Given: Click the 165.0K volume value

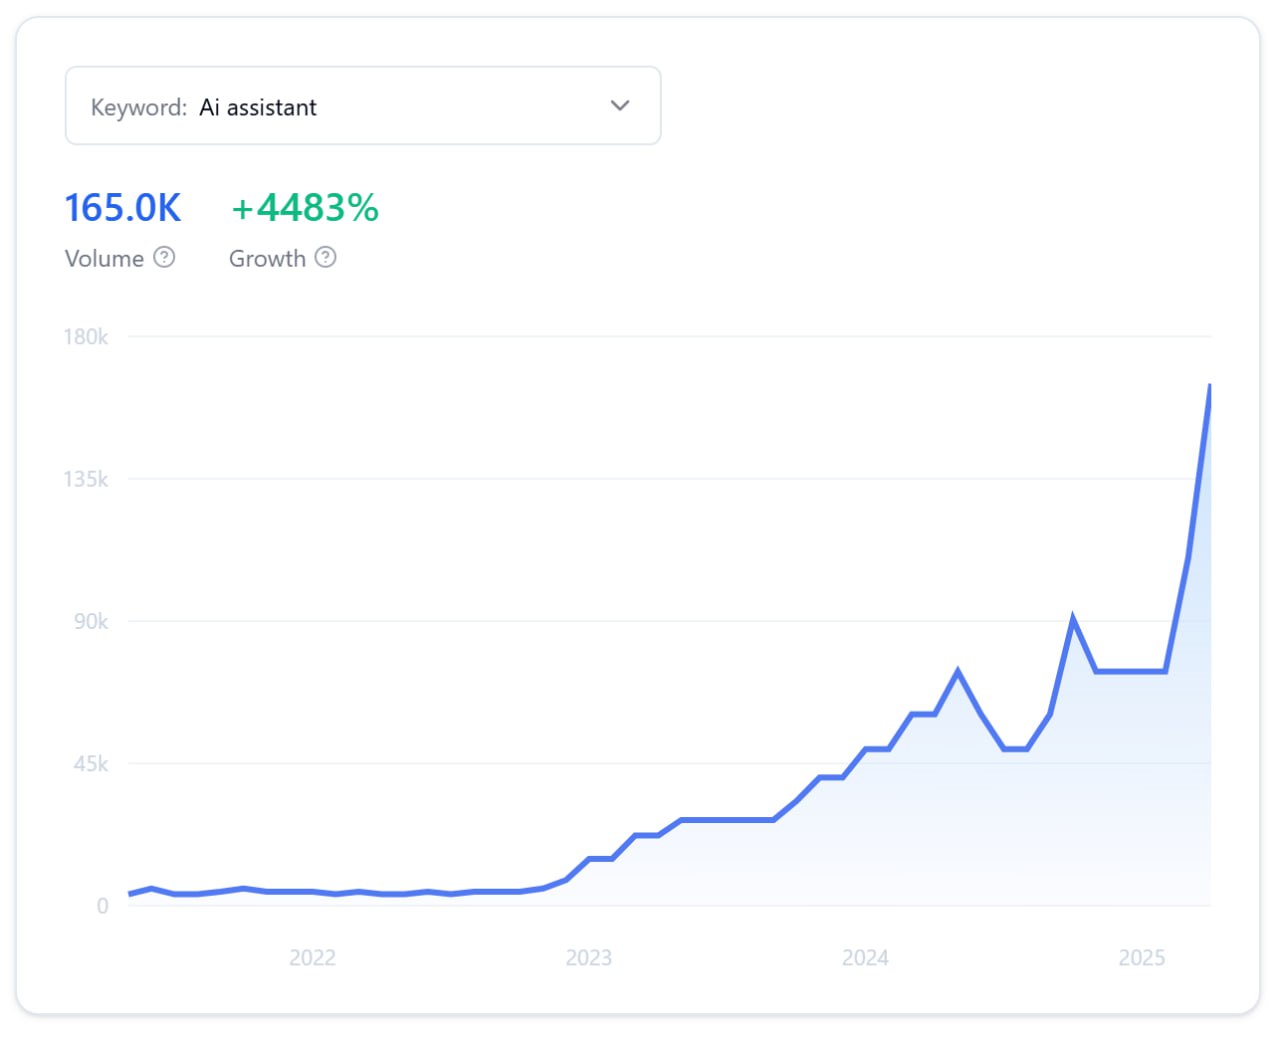Looking at the screenshot, I should coord(123,208).
